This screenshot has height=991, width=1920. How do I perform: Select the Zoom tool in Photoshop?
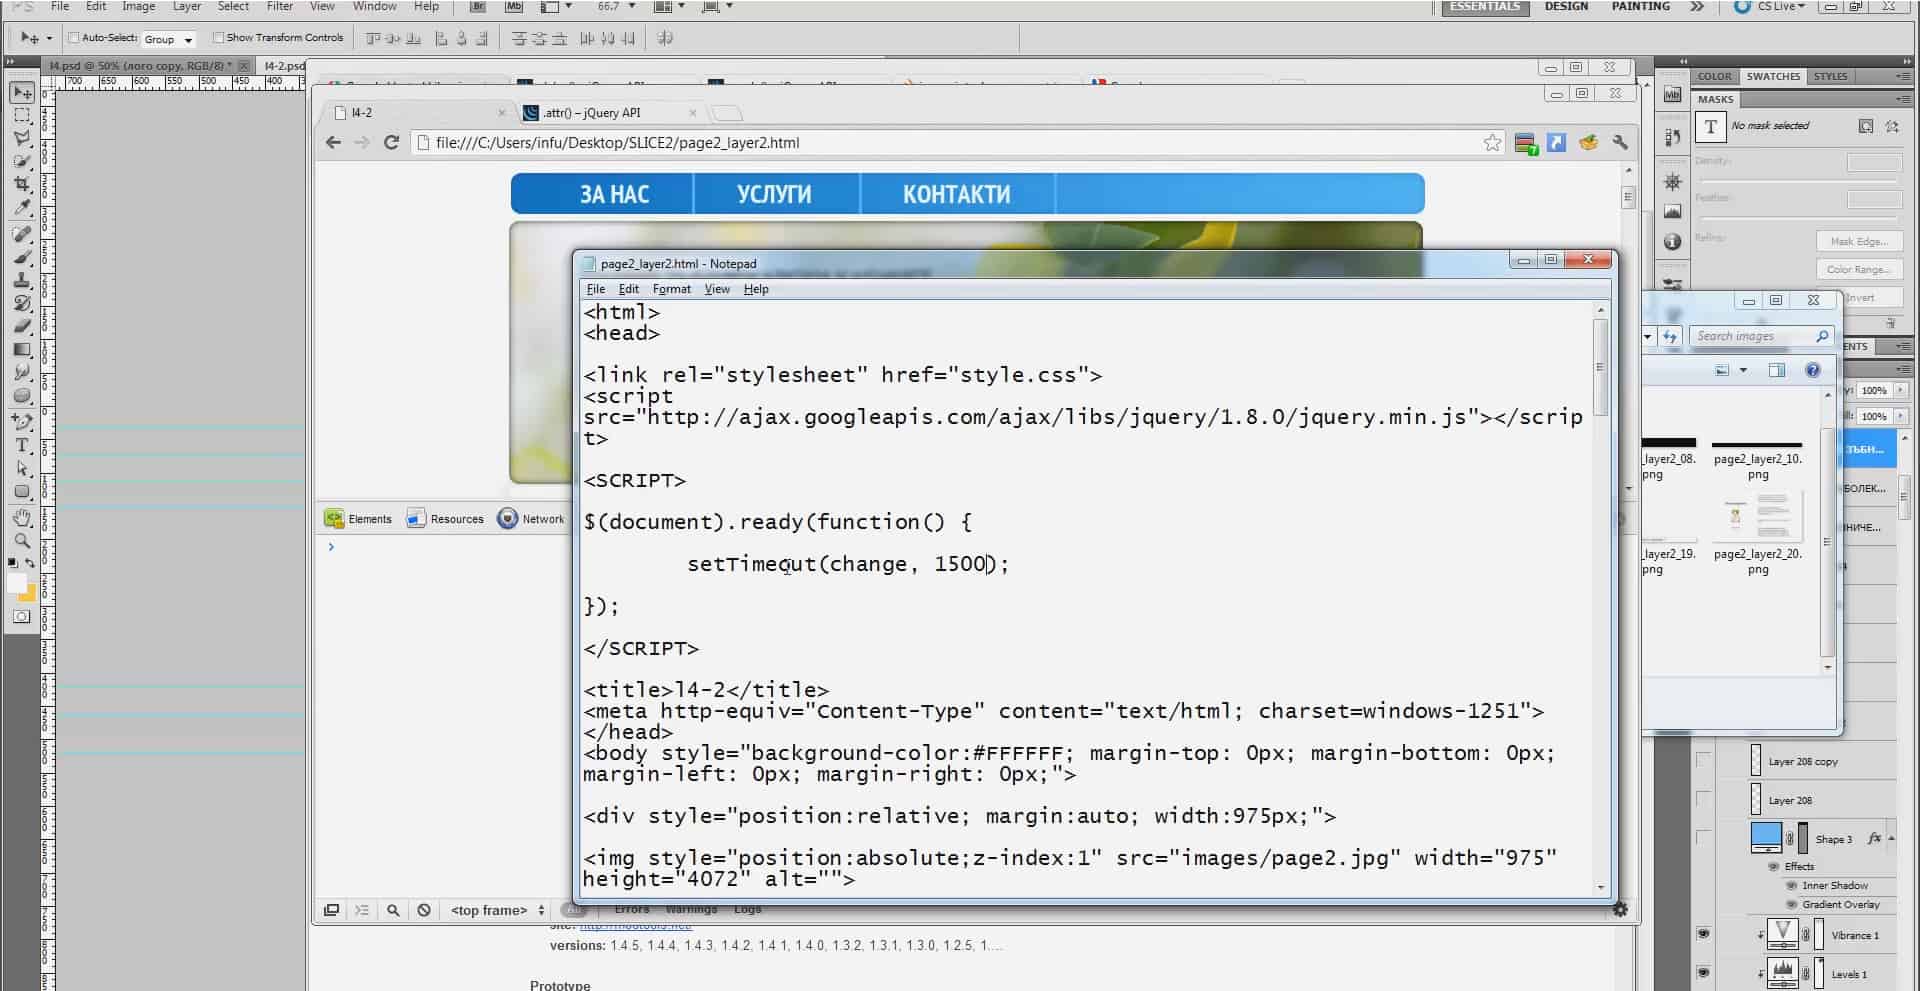click(22, 541)
